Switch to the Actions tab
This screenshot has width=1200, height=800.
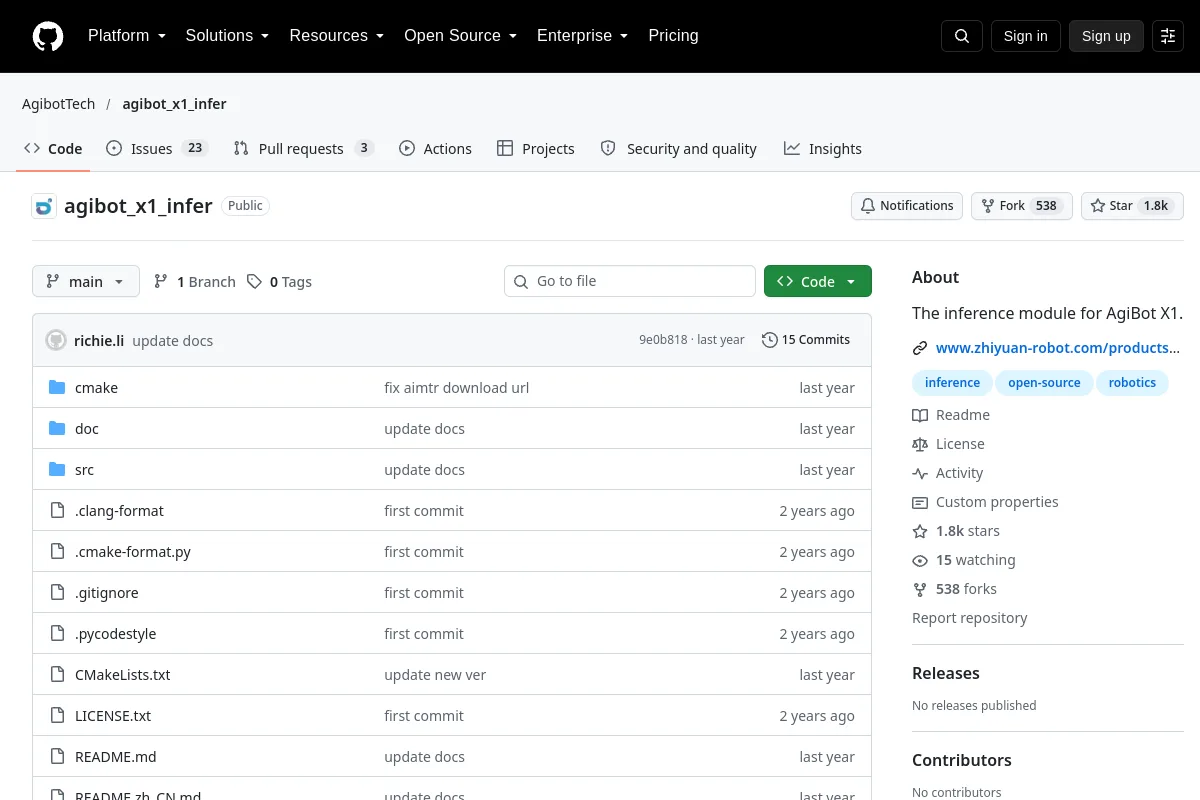435,148
